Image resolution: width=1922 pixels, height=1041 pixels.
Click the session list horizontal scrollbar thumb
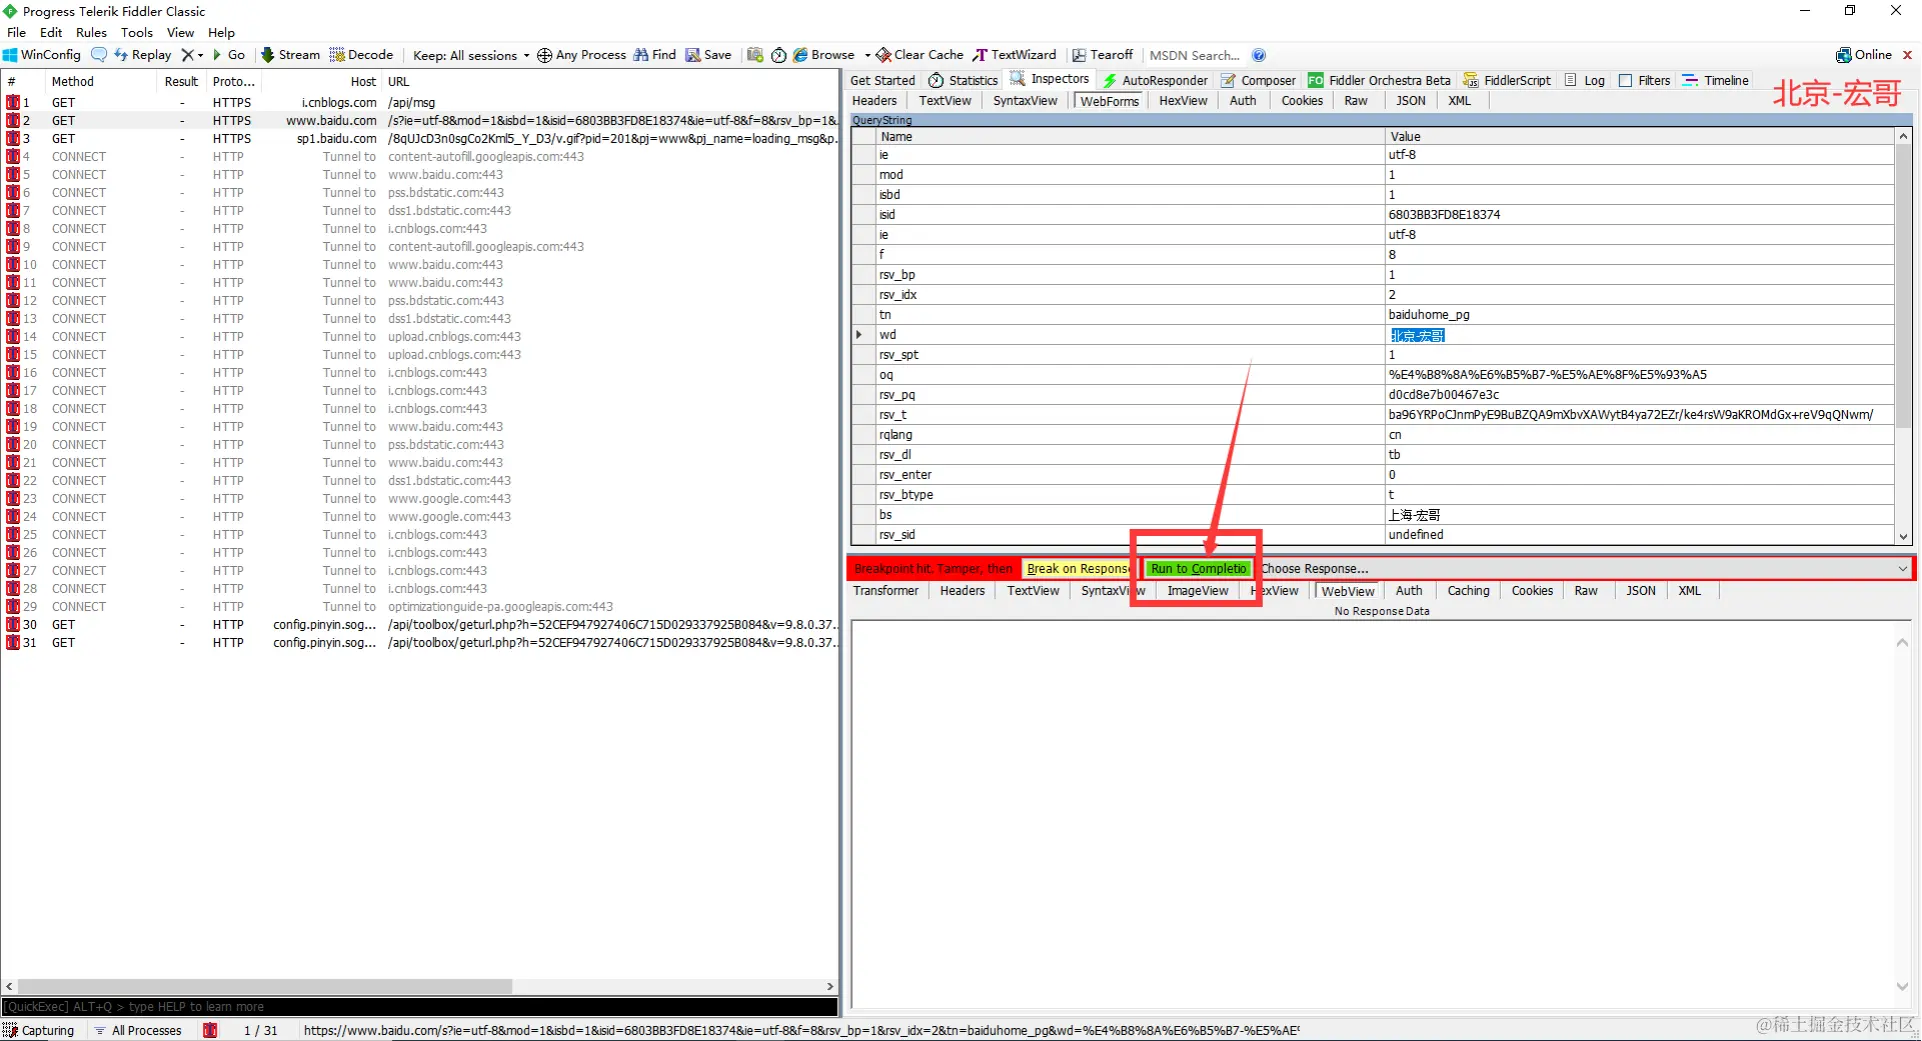coord(265,986)
